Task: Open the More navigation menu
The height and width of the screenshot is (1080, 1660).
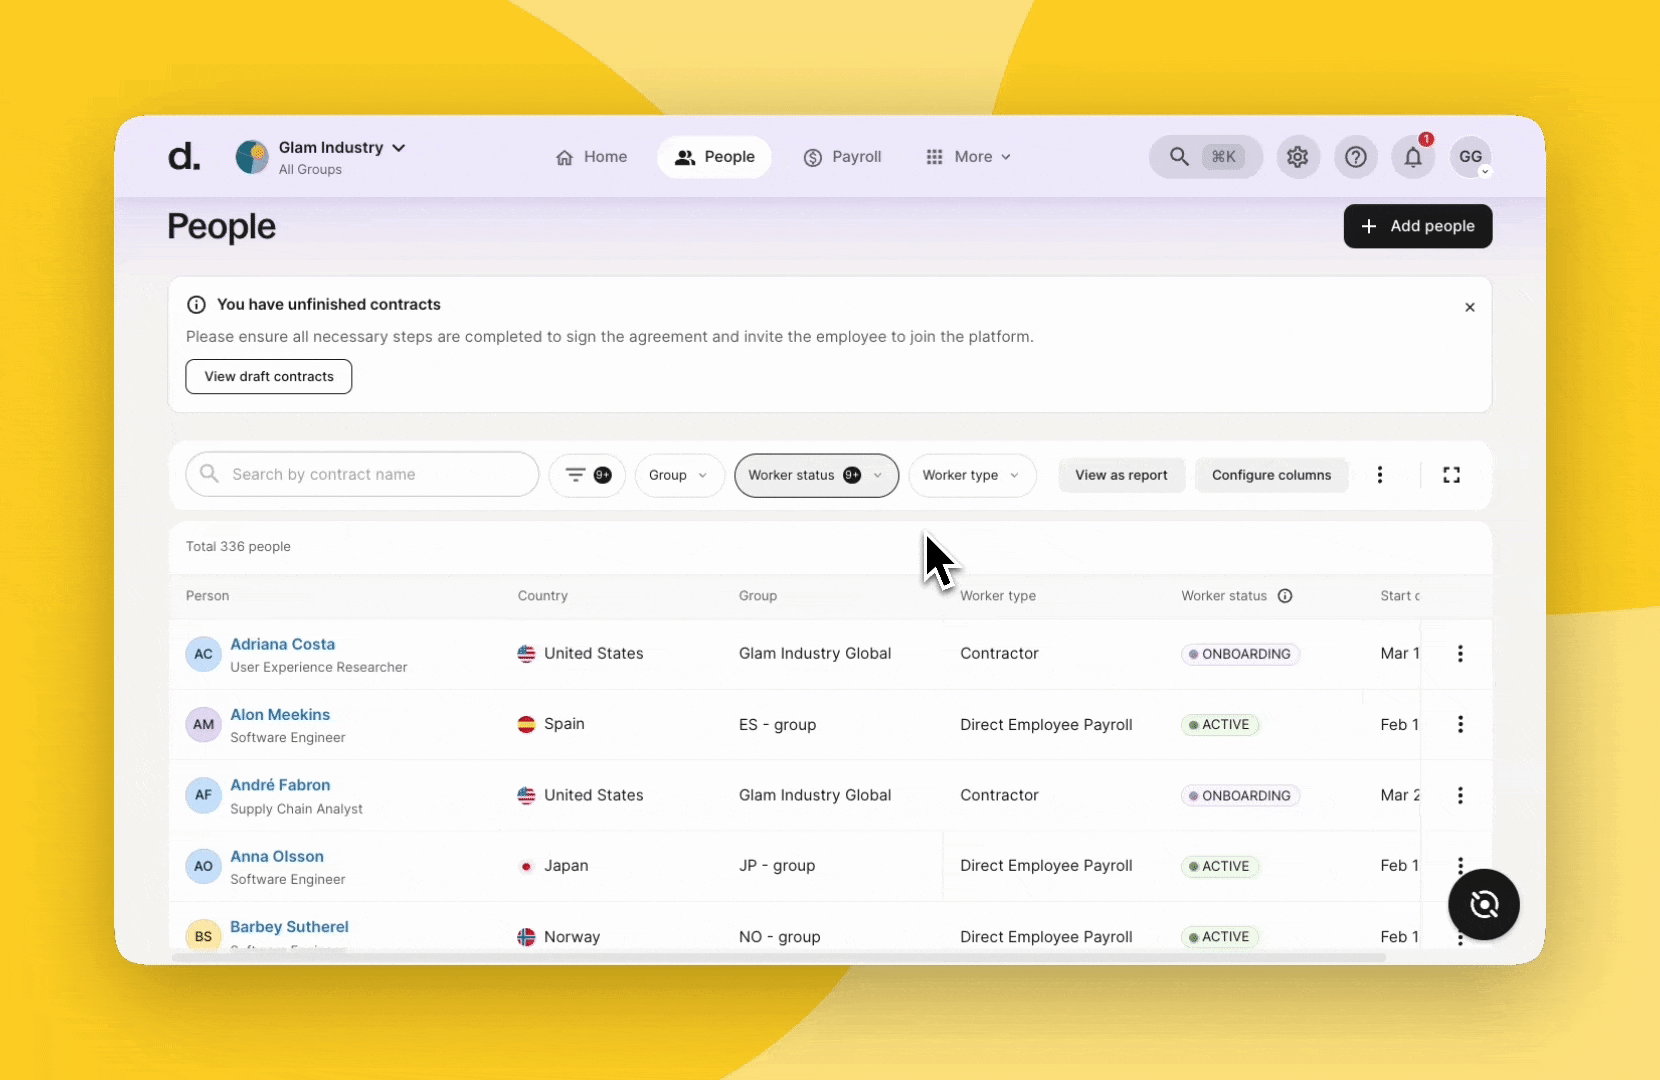Action: [x=968, y=157]
